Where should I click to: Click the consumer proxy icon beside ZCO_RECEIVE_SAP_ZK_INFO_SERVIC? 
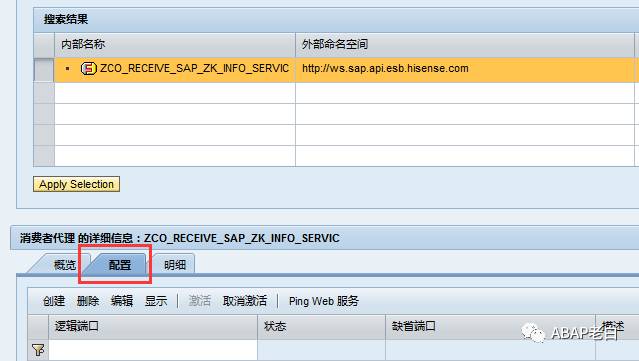(88, 68)
